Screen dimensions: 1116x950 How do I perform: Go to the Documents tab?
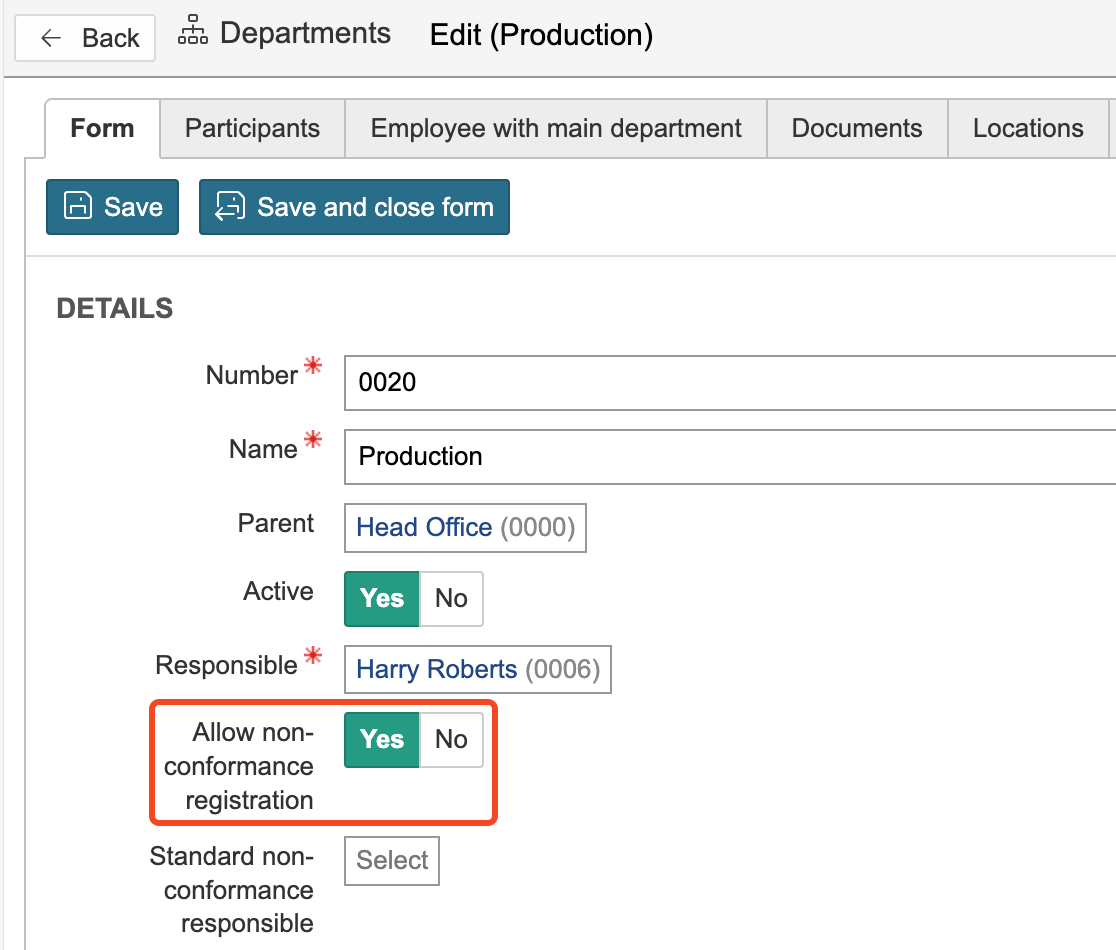(x=857, y=129)
